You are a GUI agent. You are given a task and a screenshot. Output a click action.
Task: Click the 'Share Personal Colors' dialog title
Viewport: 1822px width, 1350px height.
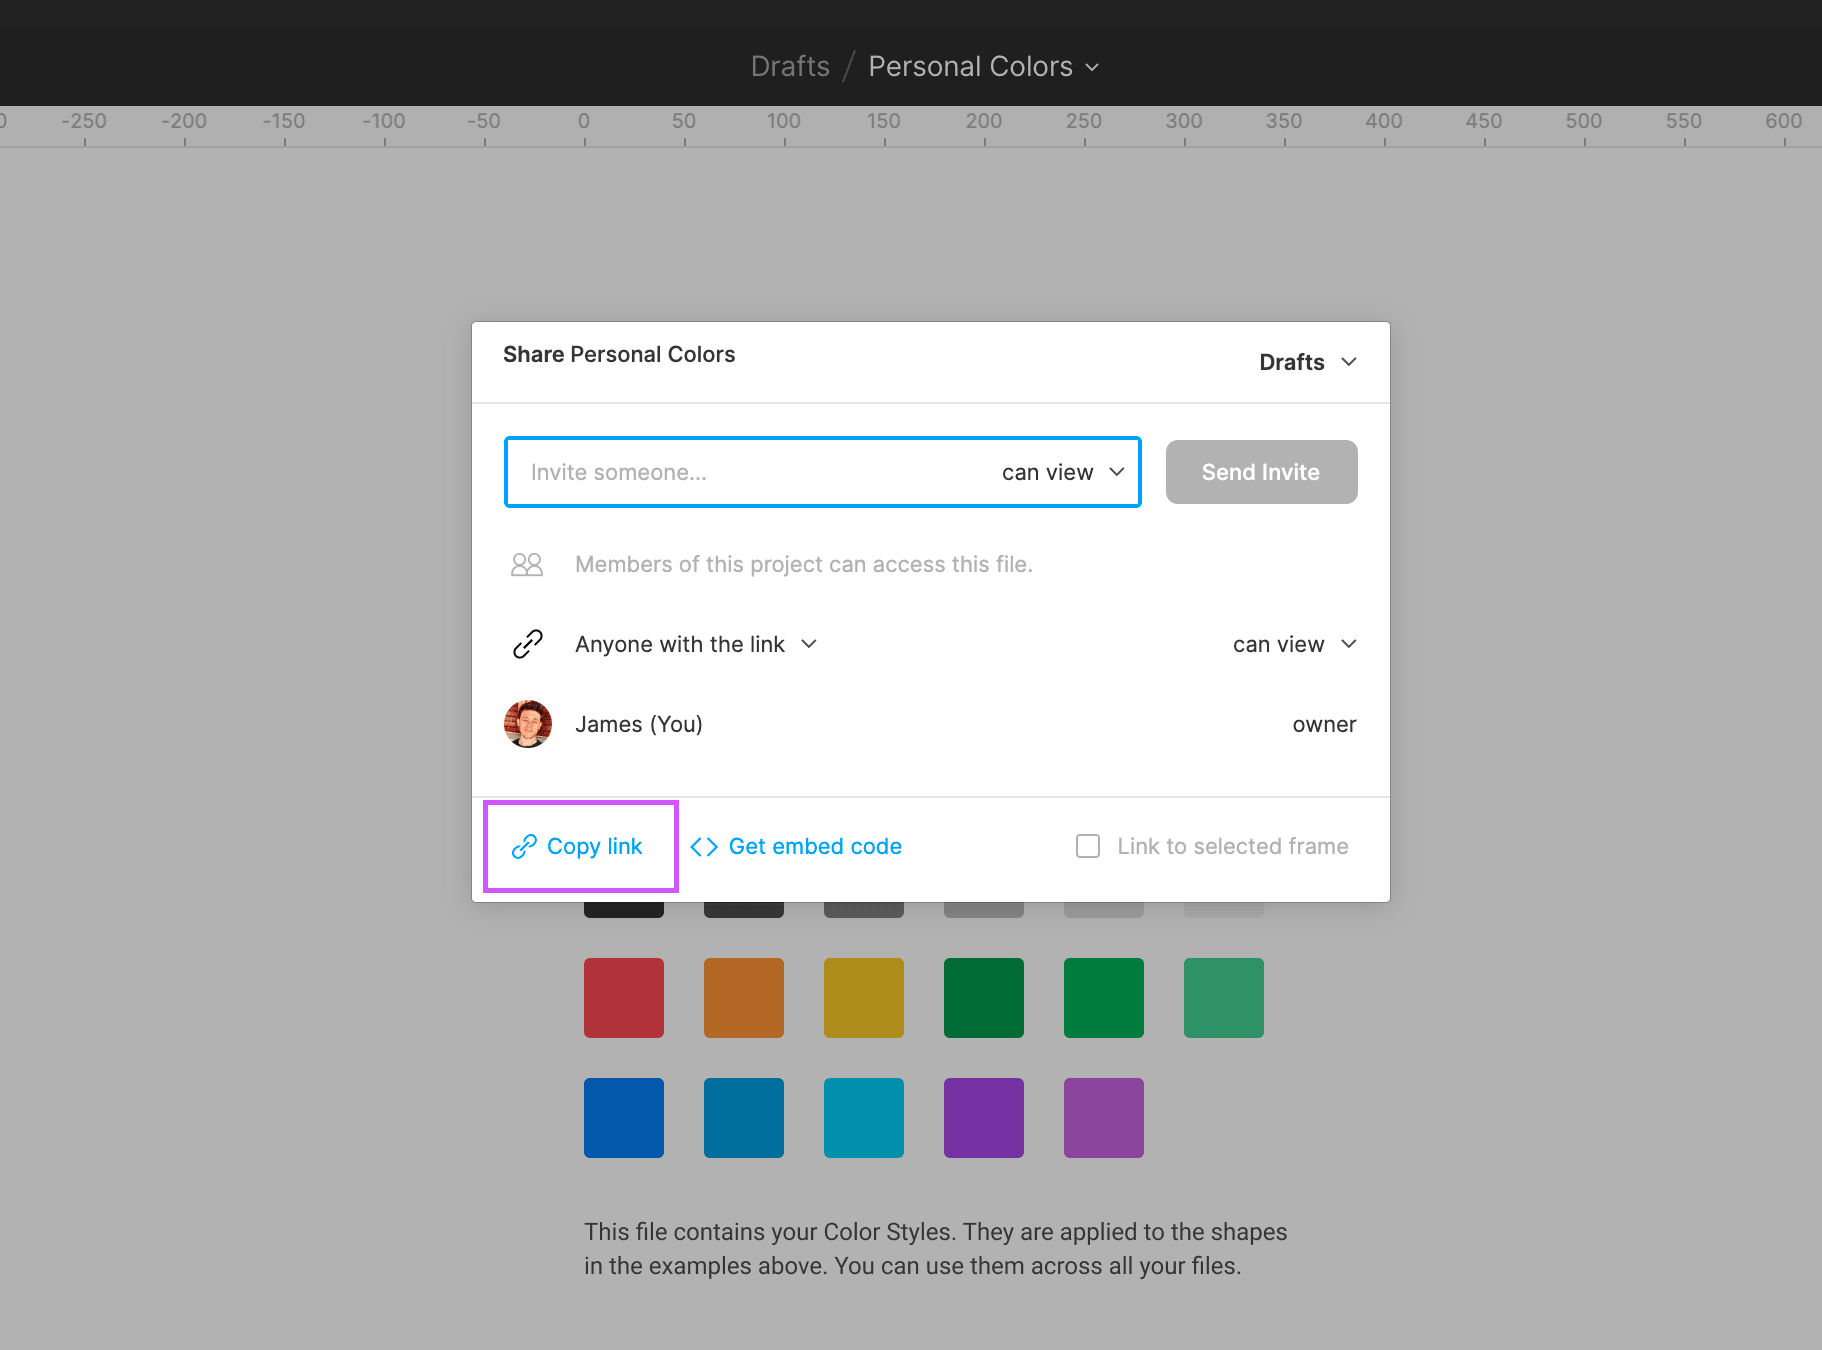[619, 354]
